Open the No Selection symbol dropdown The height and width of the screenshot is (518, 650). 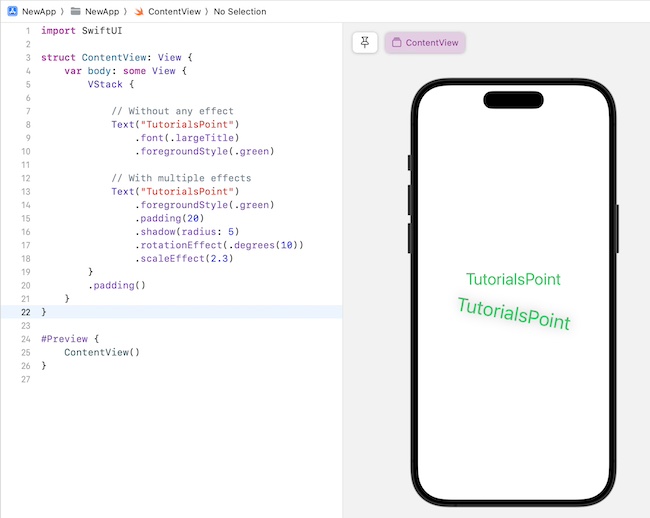click(239, 10)
